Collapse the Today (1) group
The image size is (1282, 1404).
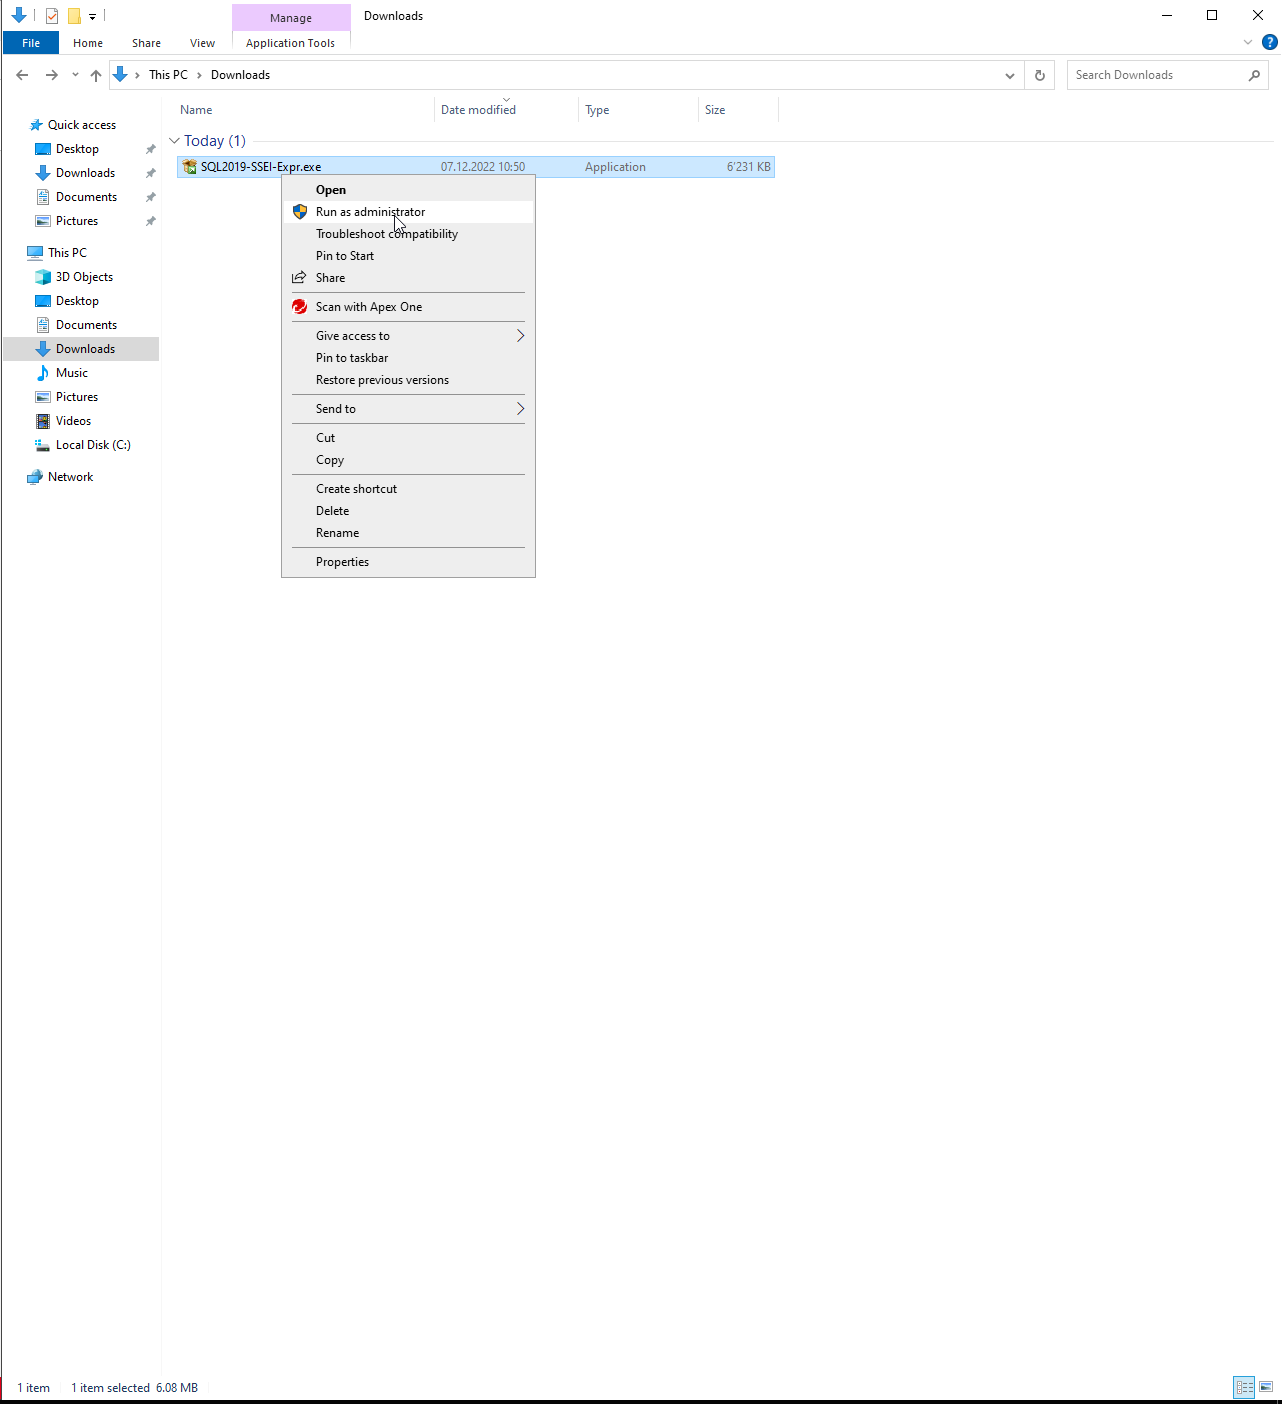174,141
